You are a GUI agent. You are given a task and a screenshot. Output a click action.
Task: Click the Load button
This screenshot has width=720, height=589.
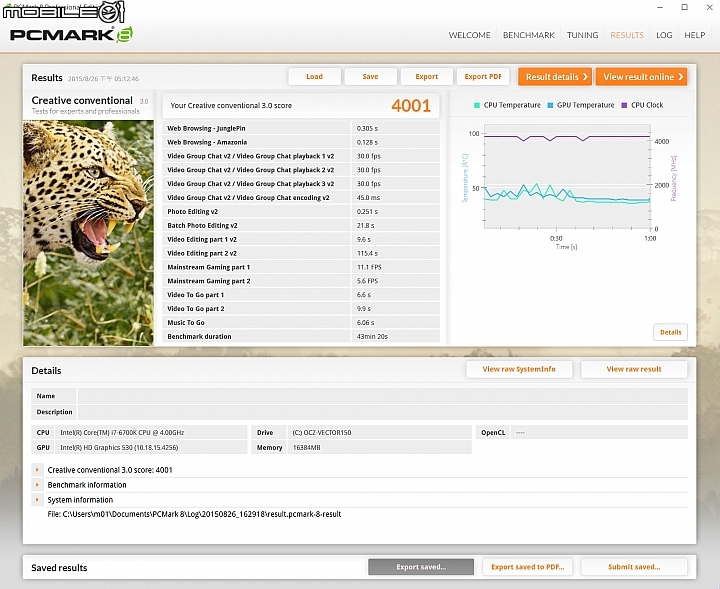315,77
